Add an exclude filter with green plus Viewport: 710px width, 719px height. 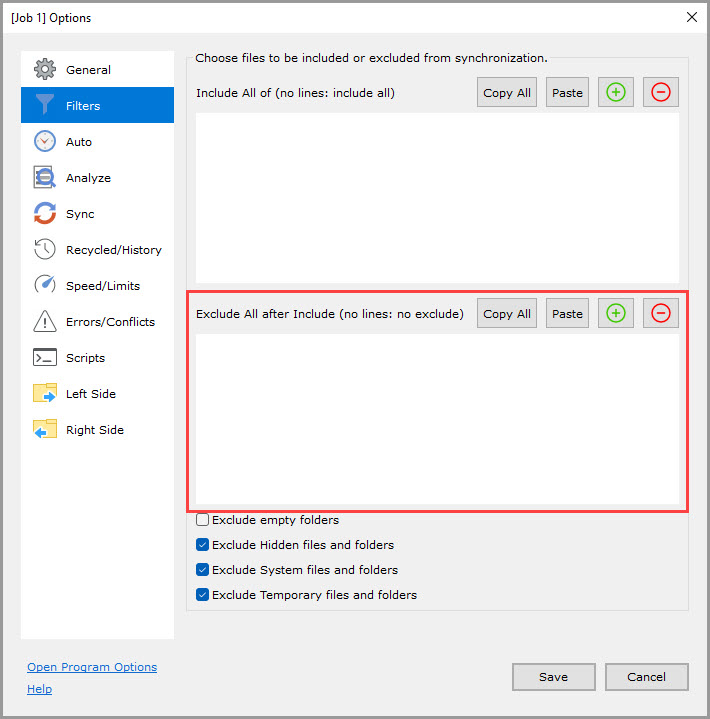point(616,313)
